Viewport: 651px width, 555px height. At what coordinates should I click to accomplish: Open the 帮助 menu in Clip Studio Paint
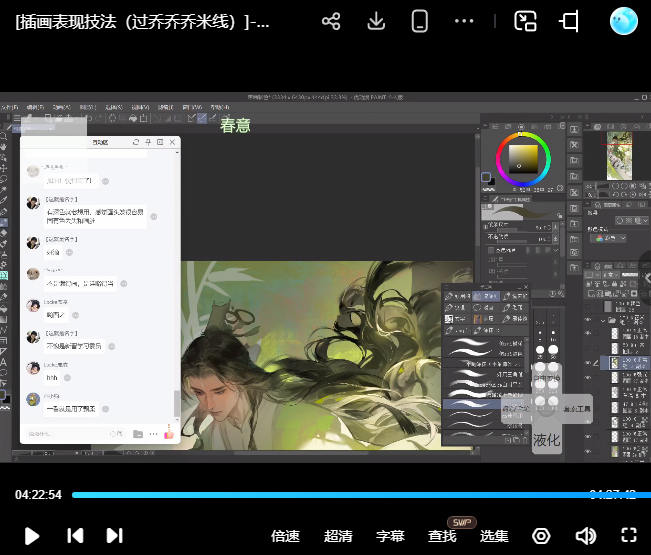[x=220, y=107]
